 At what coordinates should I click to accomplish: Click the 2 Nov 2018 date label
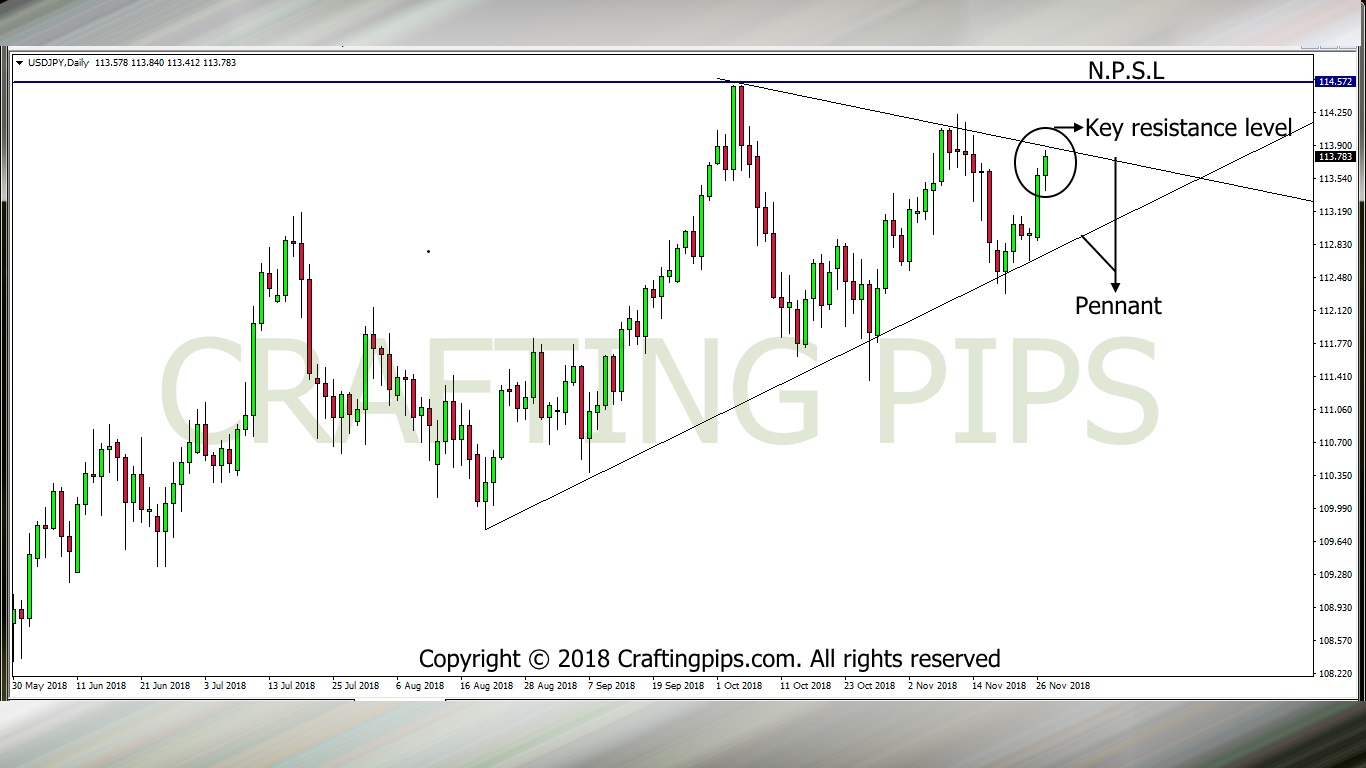(932, 686)
